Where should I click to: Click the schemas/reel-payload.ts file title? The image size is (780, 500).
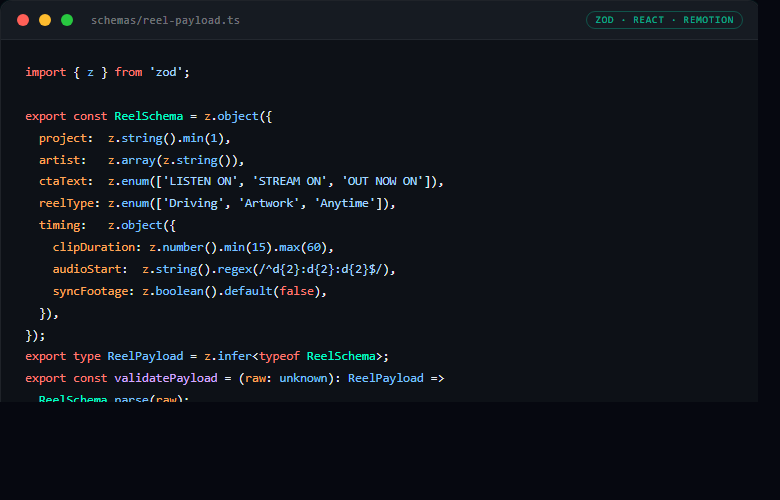click(165, 20)
